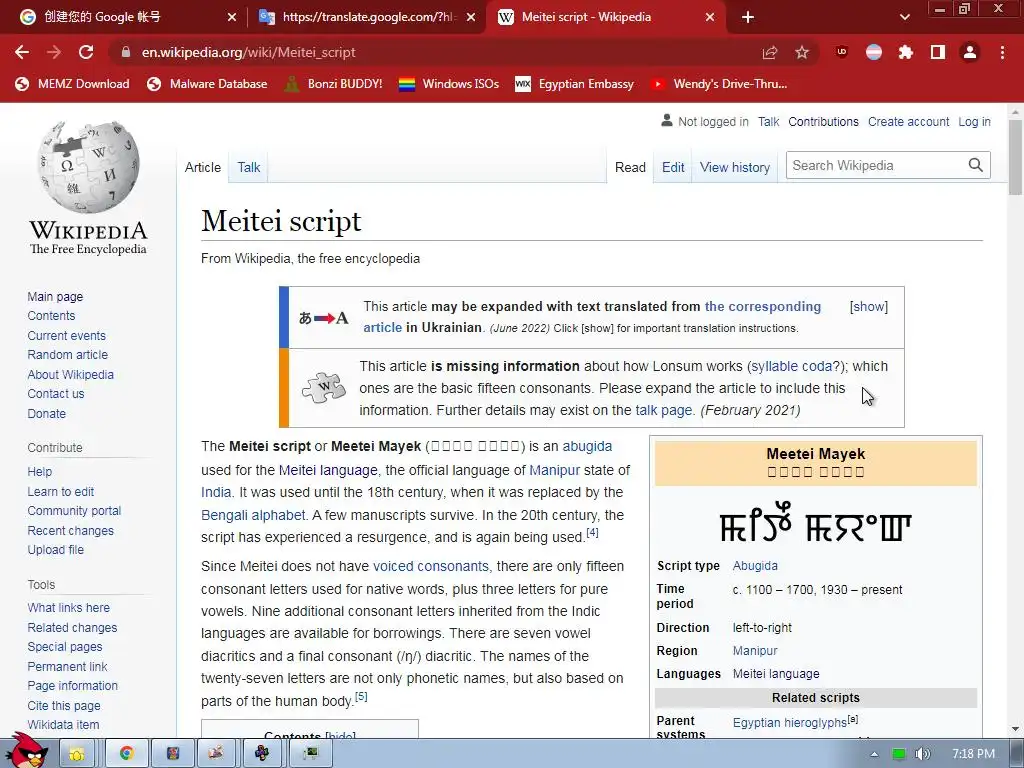Image resolution: width=1024 pixels, height=768 pixels.
Task: Open a Random article
Action: [67, 355]
